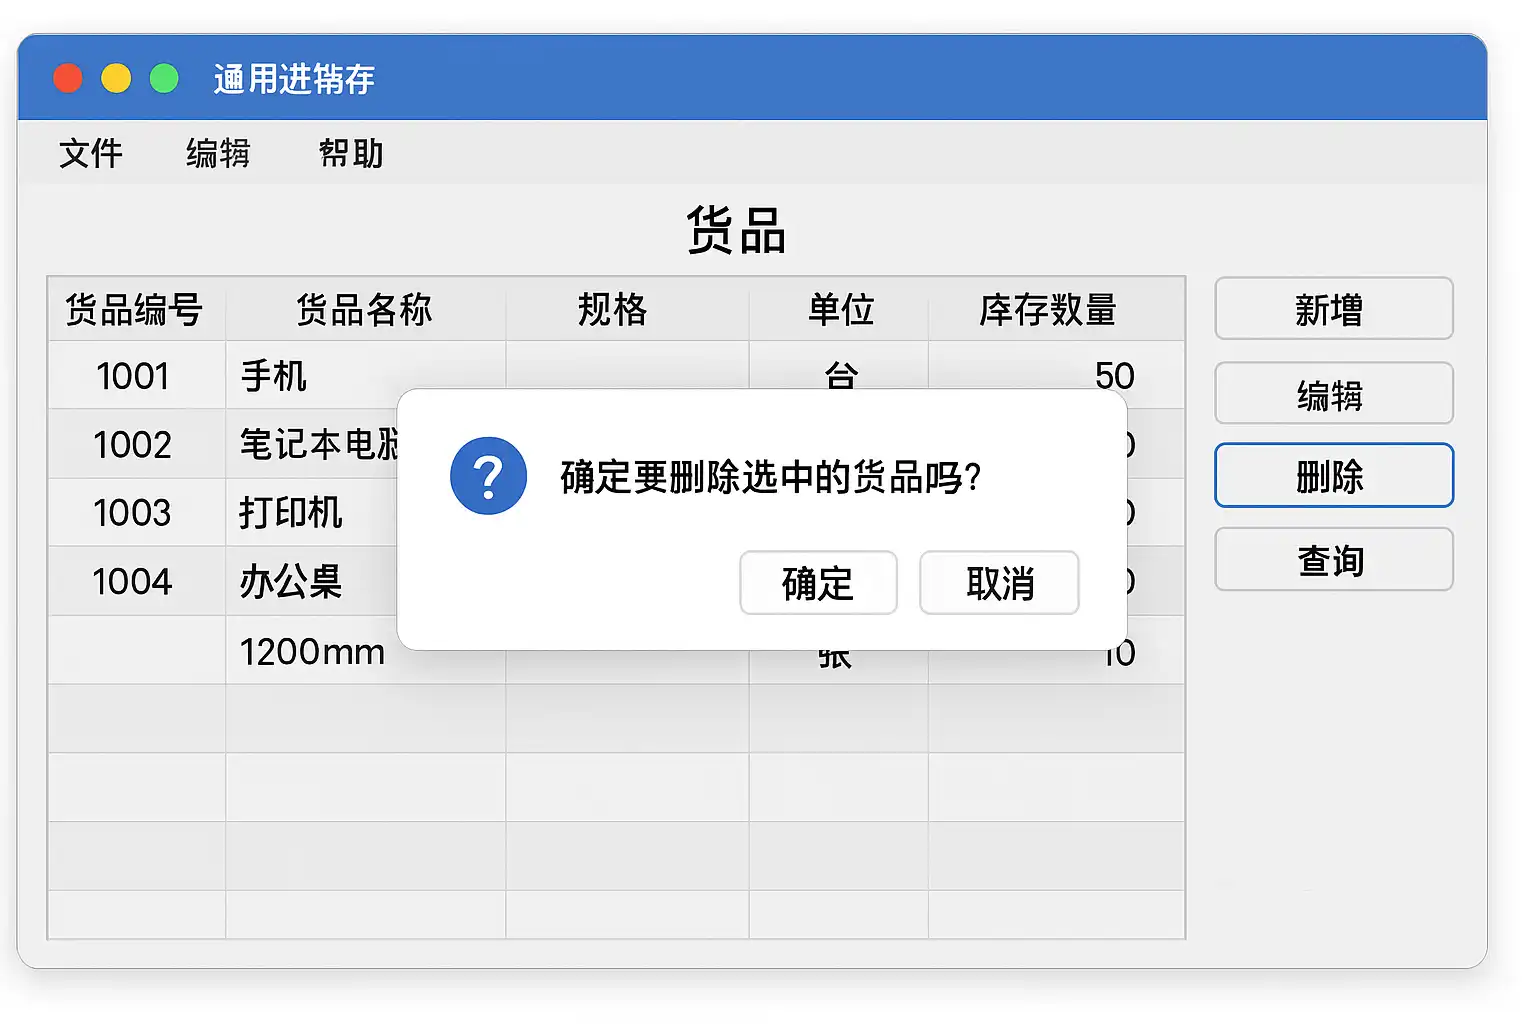The width and height of the screenshot is (1536, 1024).
Task: Select the row with code 1001
Action: 133,377
